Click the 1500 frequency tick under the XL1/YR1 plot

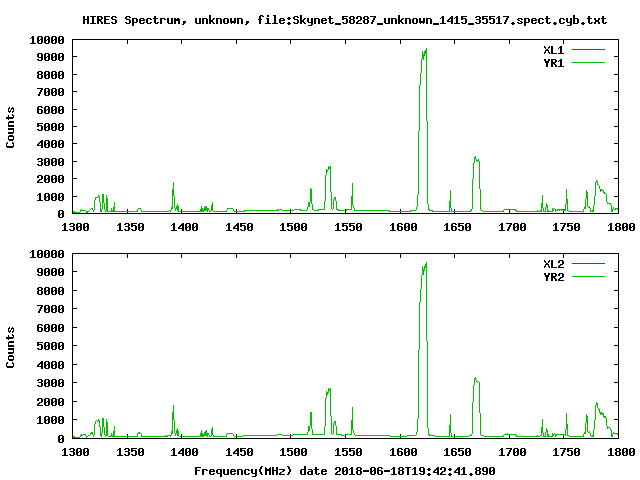293,227
